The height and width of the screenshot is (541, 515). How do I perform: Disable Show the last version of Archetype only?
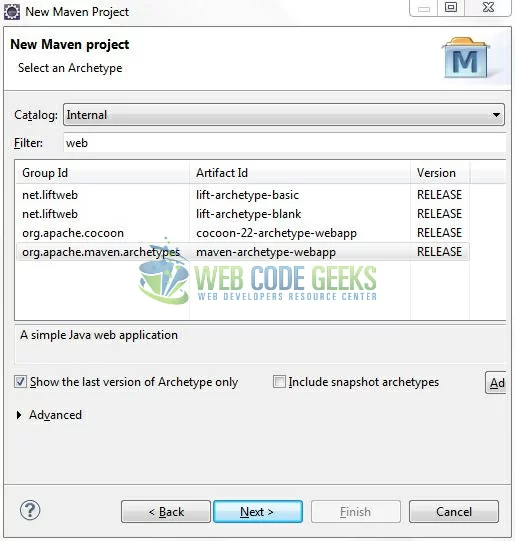[x=20, y=382]
